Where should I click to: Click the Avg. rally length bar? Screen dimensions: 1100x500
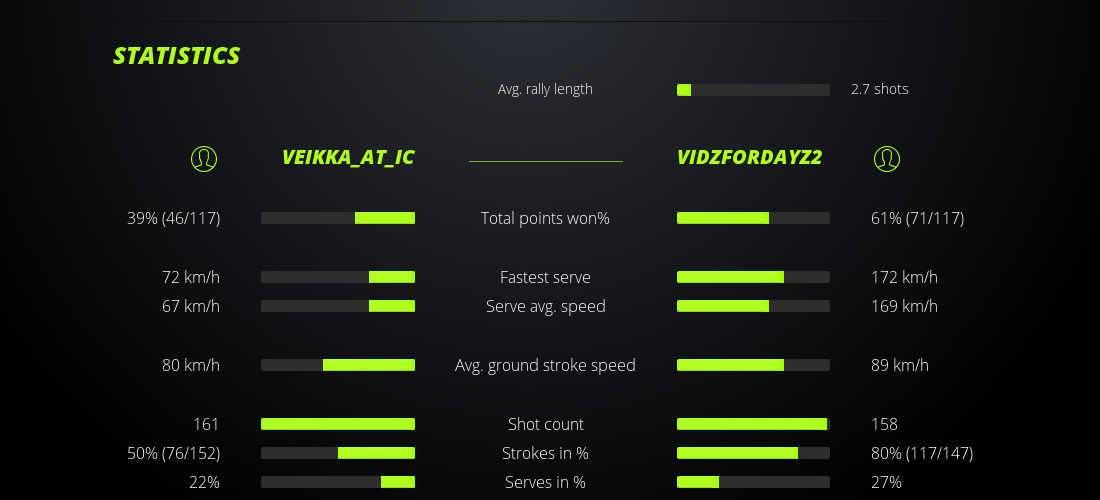753,90
